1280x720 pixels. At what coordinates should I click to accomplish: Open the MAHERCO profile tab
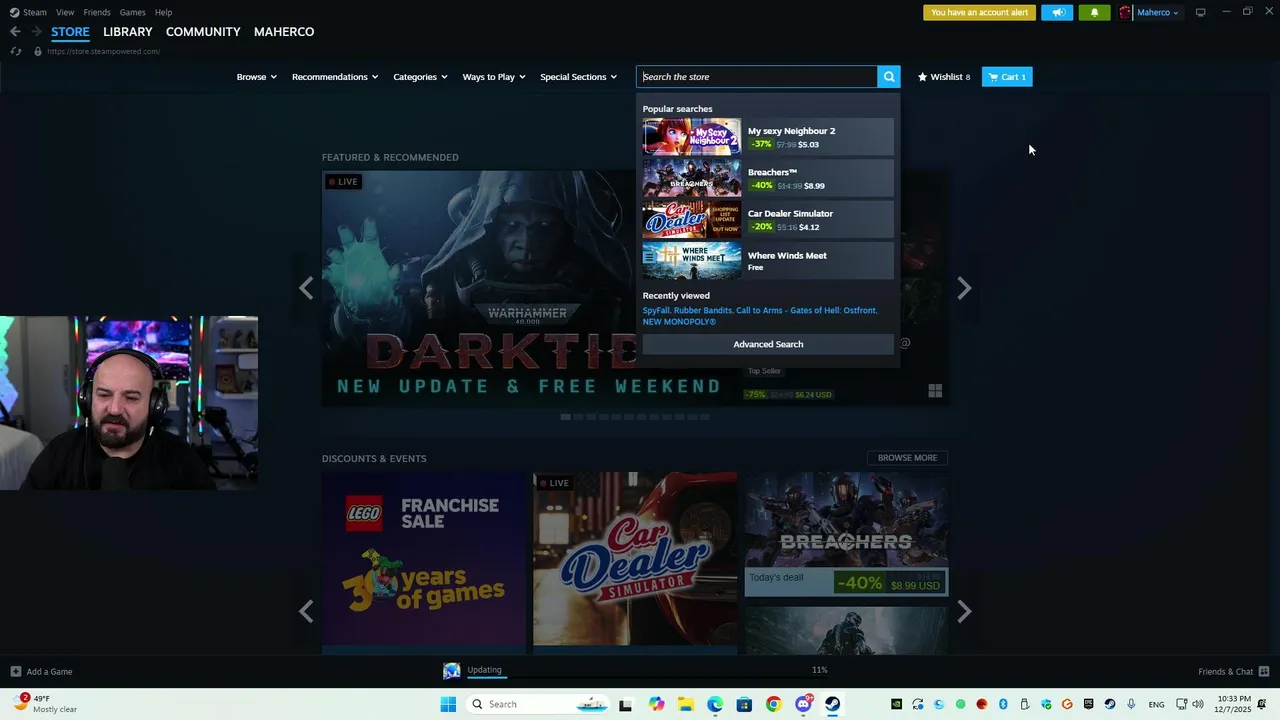click(284, 32)
